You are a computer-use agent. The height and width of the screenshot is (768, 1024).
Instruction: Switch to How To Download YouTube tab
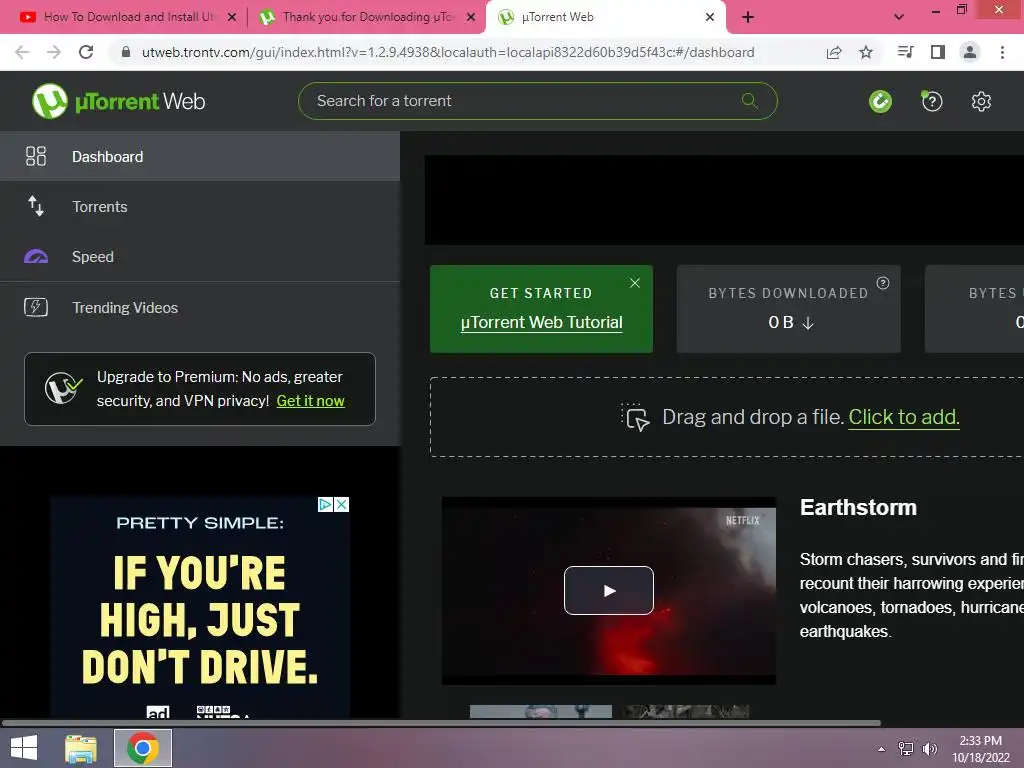(128, 17)
